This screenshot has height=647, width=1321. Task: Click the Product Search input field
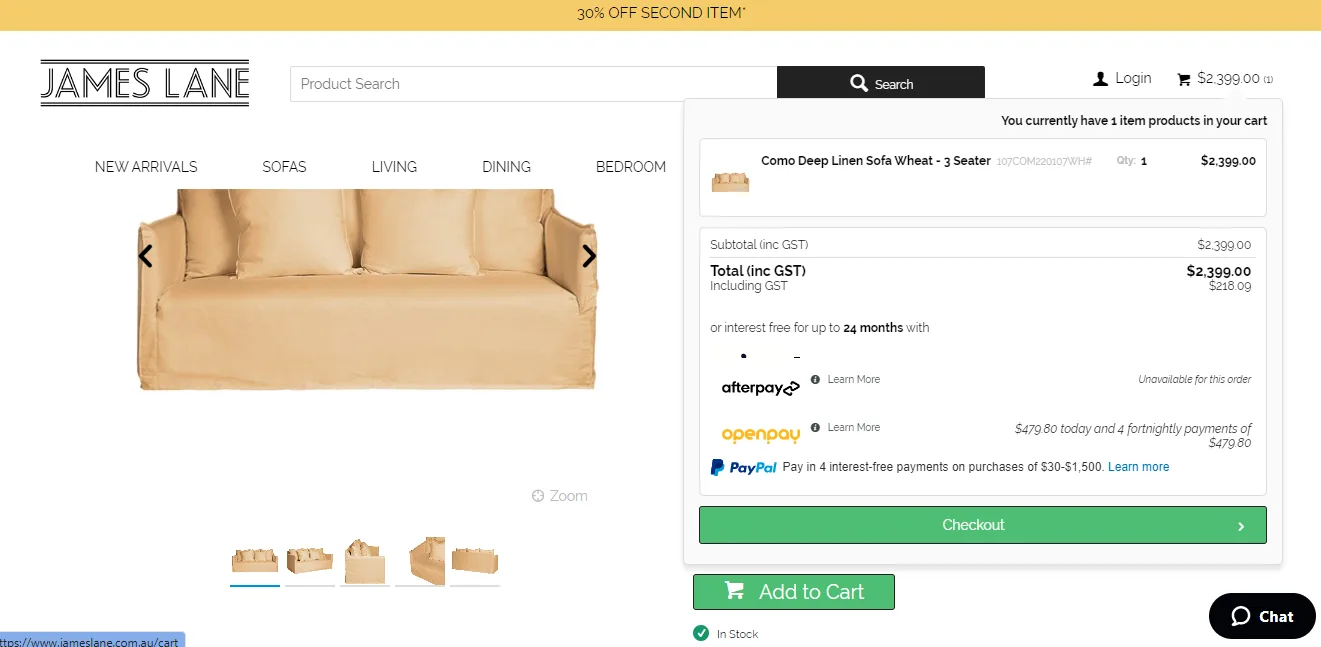click(533, 84)
